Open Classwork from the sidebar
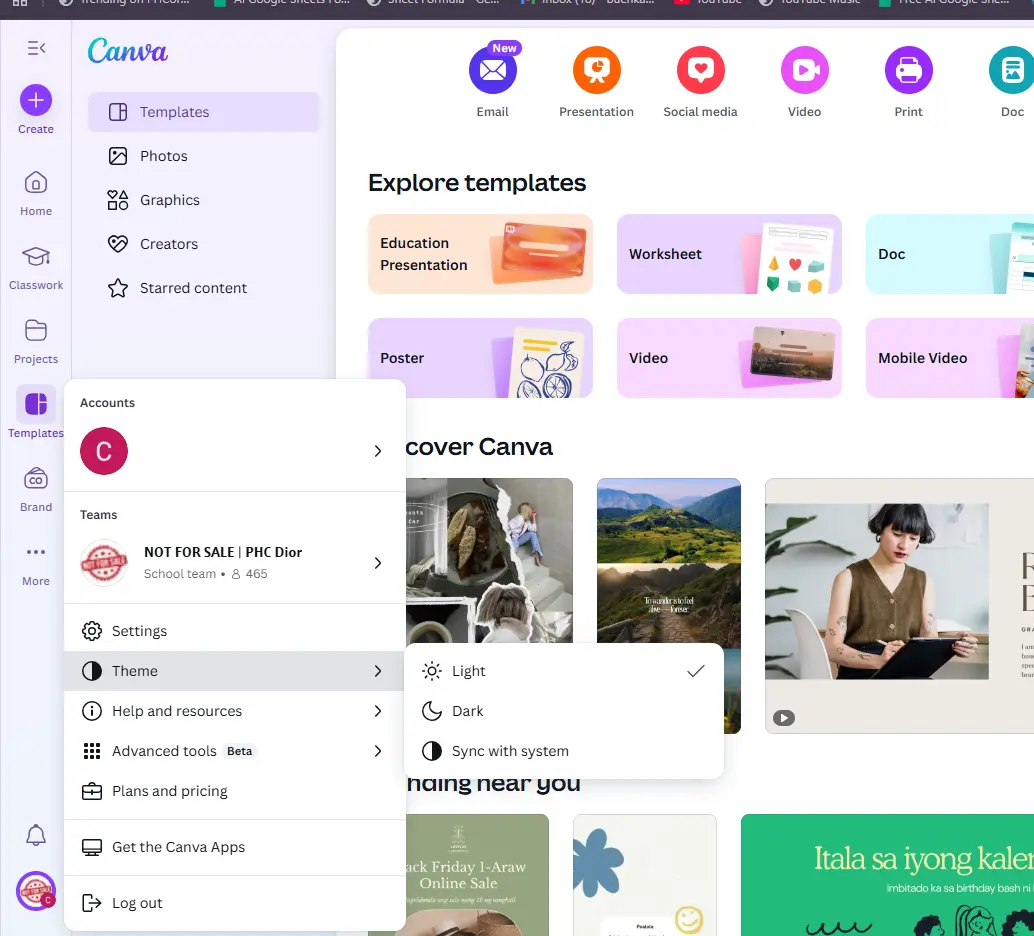1034x936 pixels. [36, 267]
